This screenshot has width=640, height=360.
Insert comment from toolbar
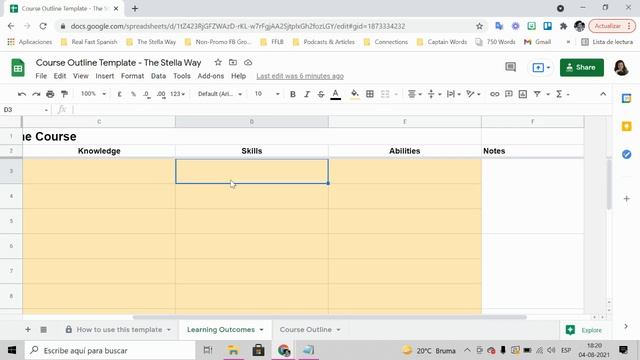[509, 94]
